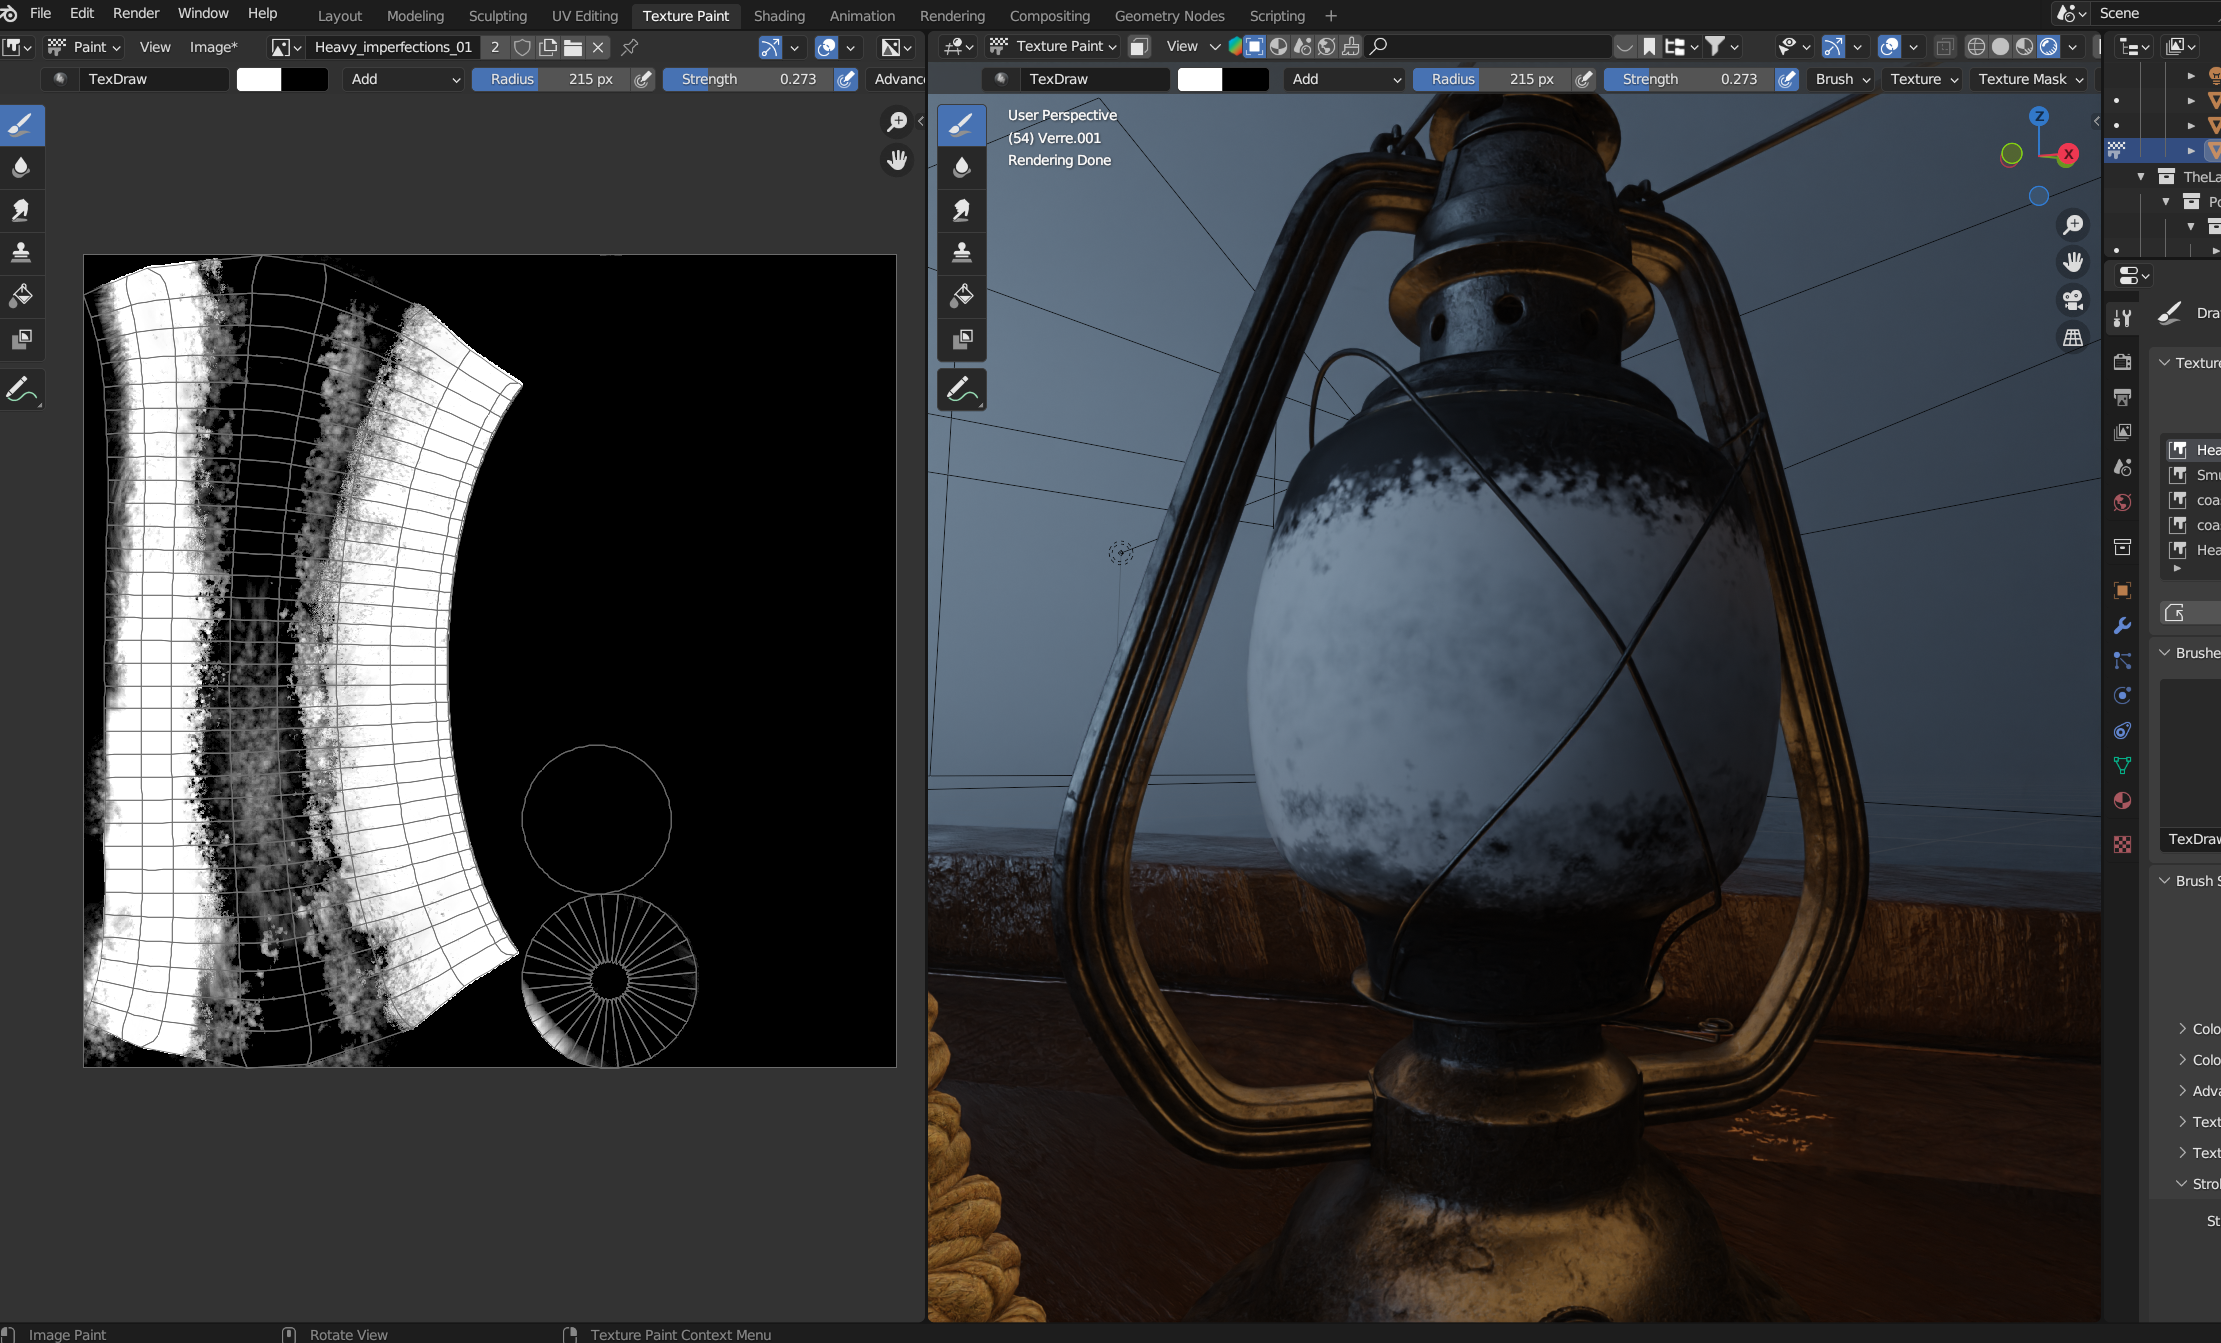Viewport: 2221px width, 1343px height.
Task: Toggle gizmo display in the 3D viewport header
Action: pos(1833,46)
